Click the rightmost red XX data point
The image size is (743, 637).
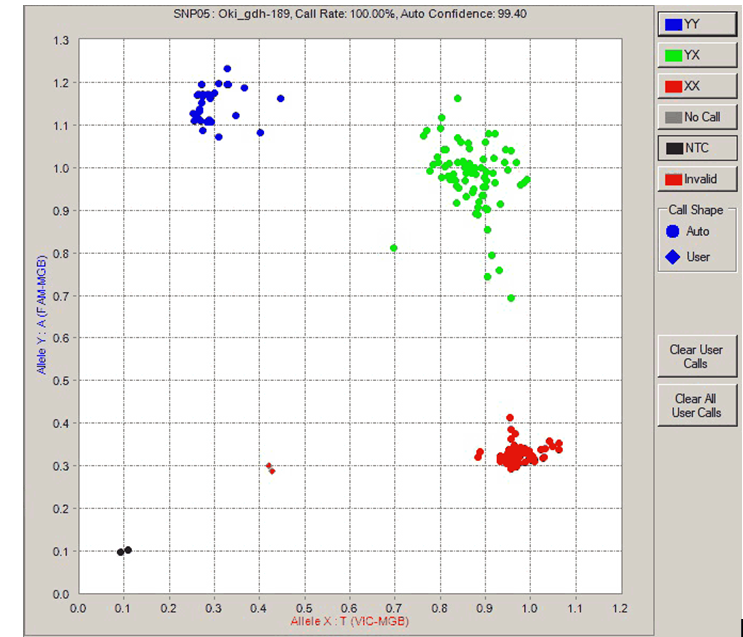click(x=559, y=448)
